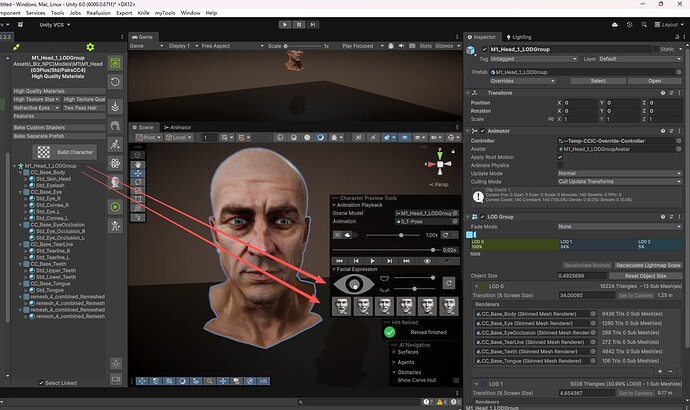690x410 pixels.
Task: Toggle Mute Audio in Game view toolbar
Action: 401,46
